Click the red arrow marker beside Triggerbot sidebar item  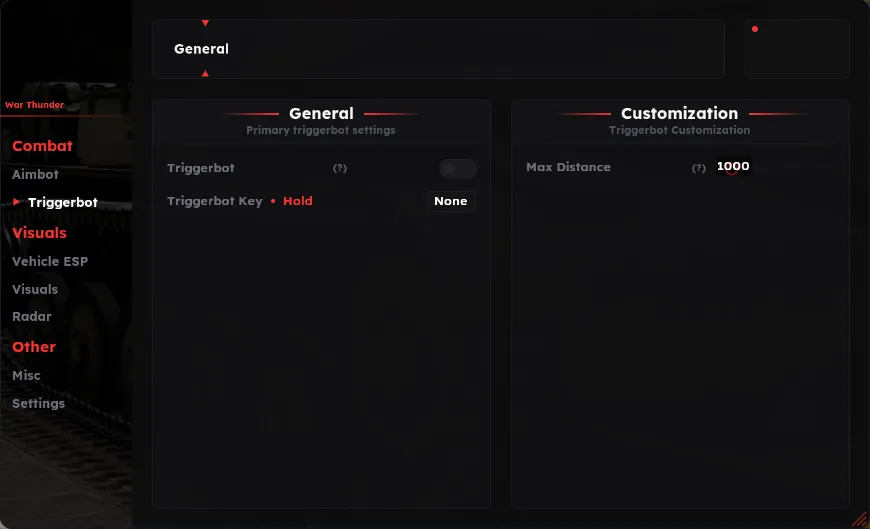pos(17,202)
